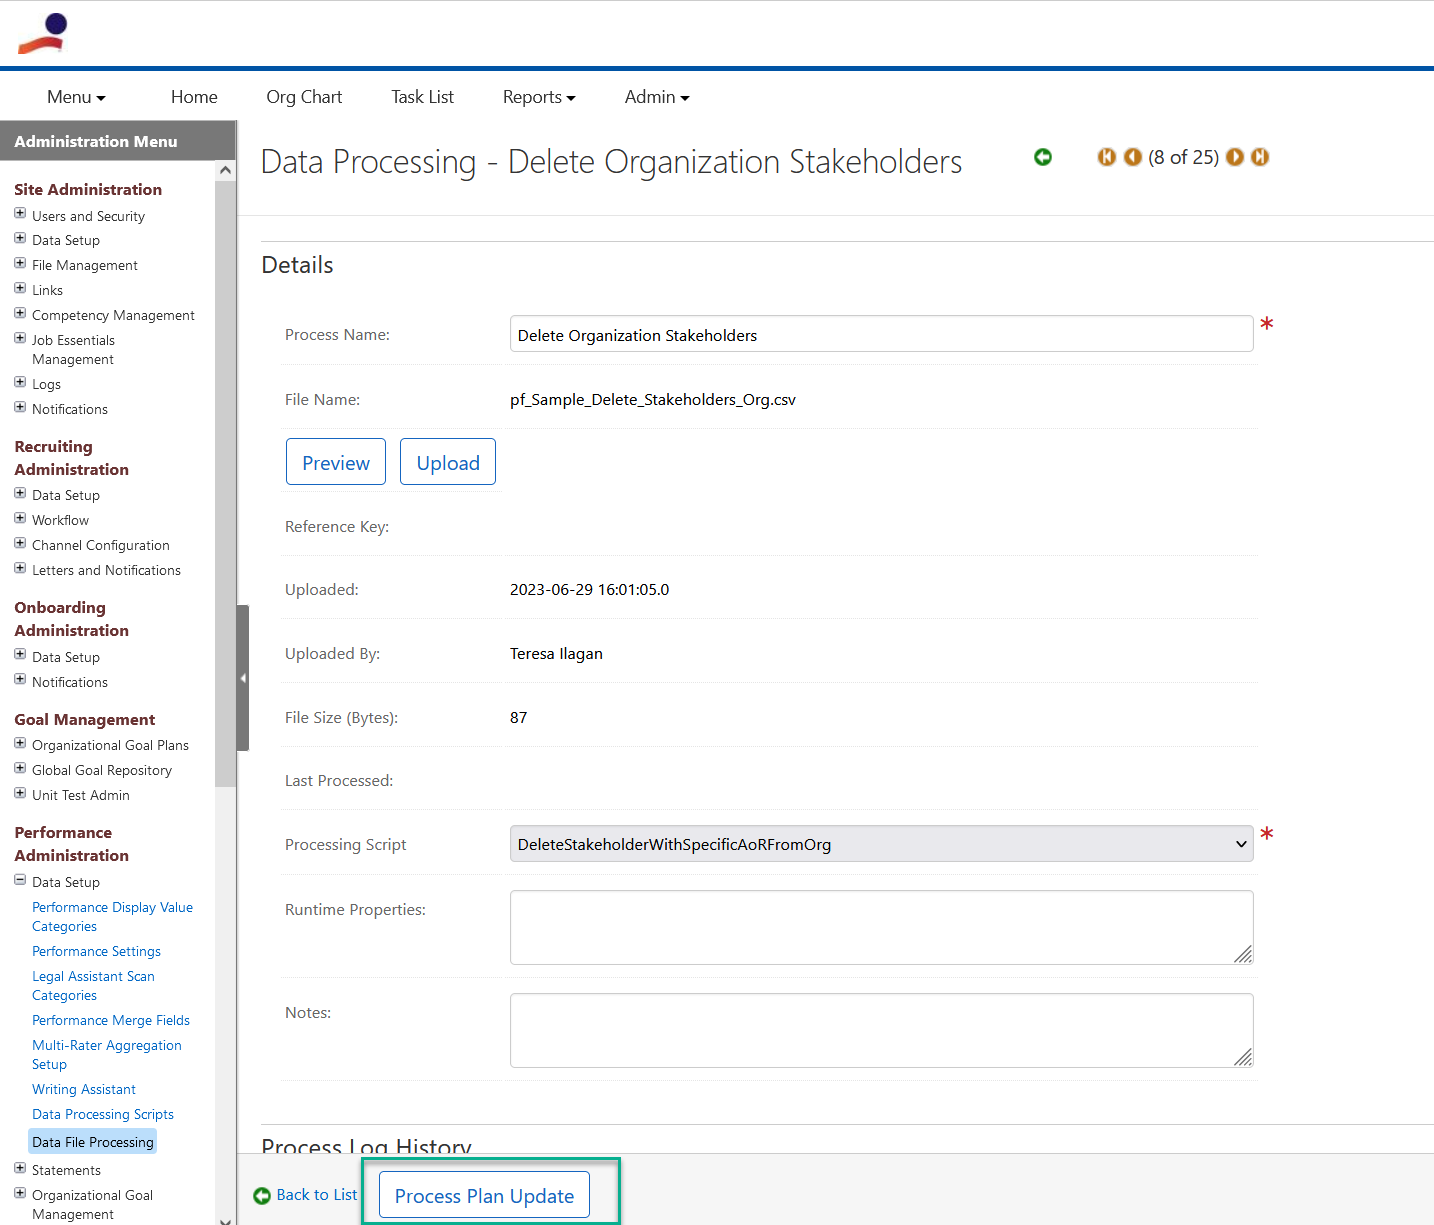Viewport: 1434px width, 1225px height.
Task: Click the file name pf_Sample_Delete_Stakeholders_Org.csv
Action: click(x=653, y=400)
